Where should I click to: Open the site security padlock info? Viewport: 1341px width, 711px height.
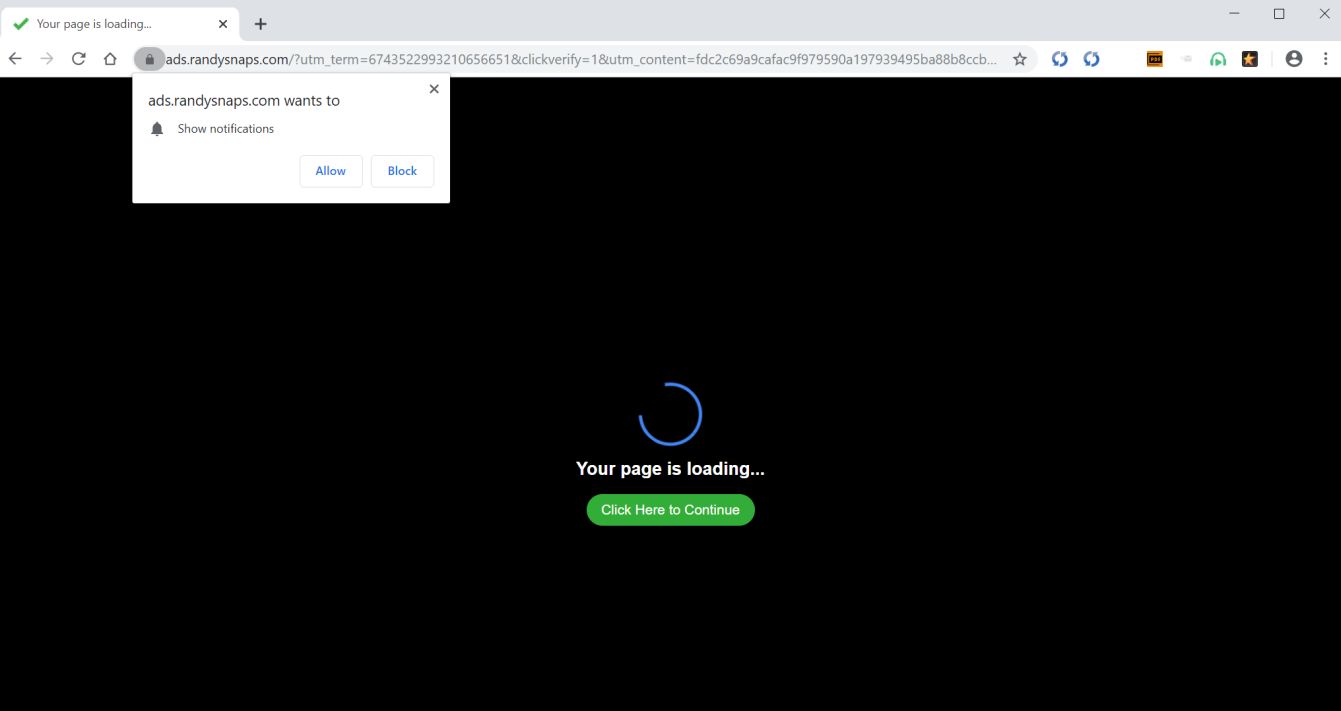pos(149,59)
